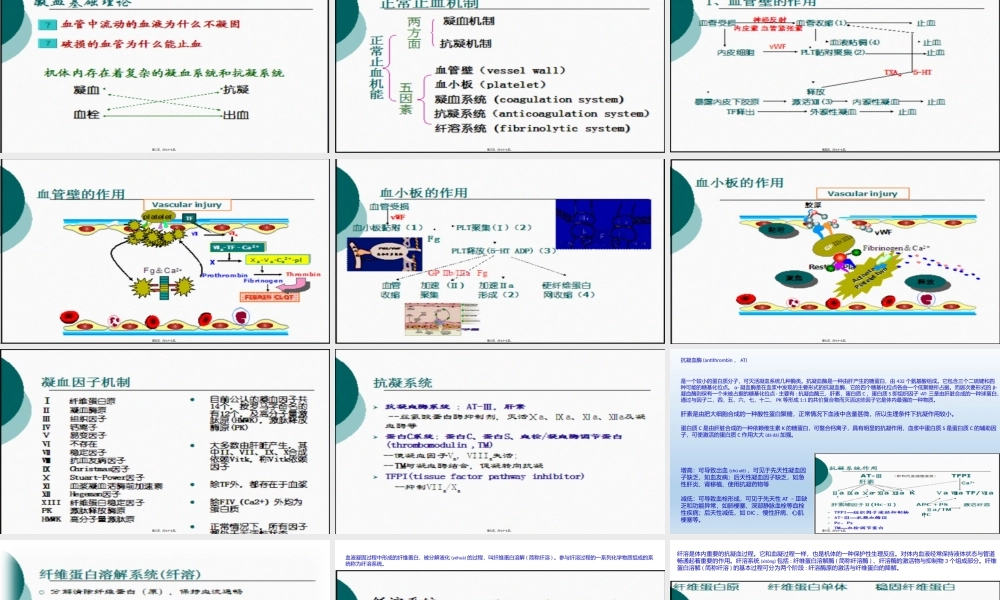Screen dimensions: 1000x600
Task: Select the vWF label in the Vascular injury diagram
Action: pyautogui.click(x=883, y=231)
